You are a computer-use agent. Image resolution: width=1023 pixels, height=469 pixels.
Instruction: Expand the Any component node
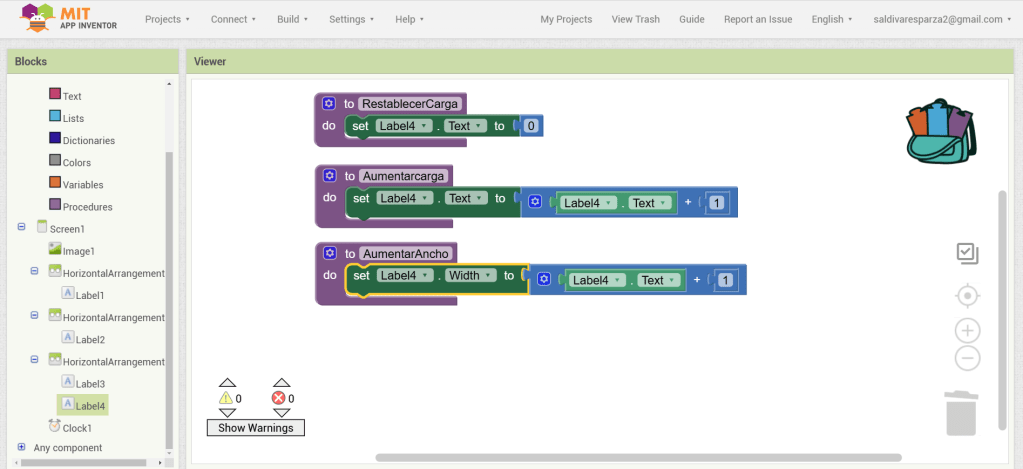[22, 447]
